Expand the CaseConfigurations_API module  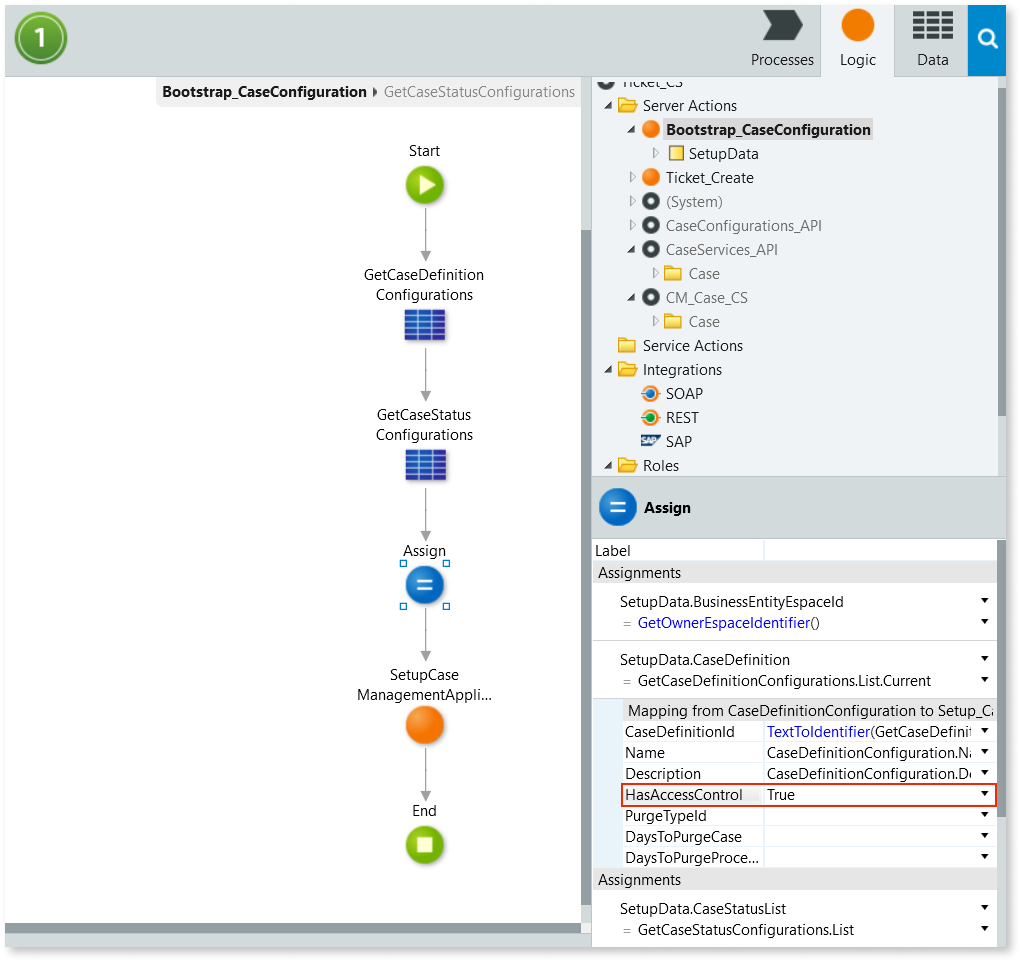click(x=632, y=225)
